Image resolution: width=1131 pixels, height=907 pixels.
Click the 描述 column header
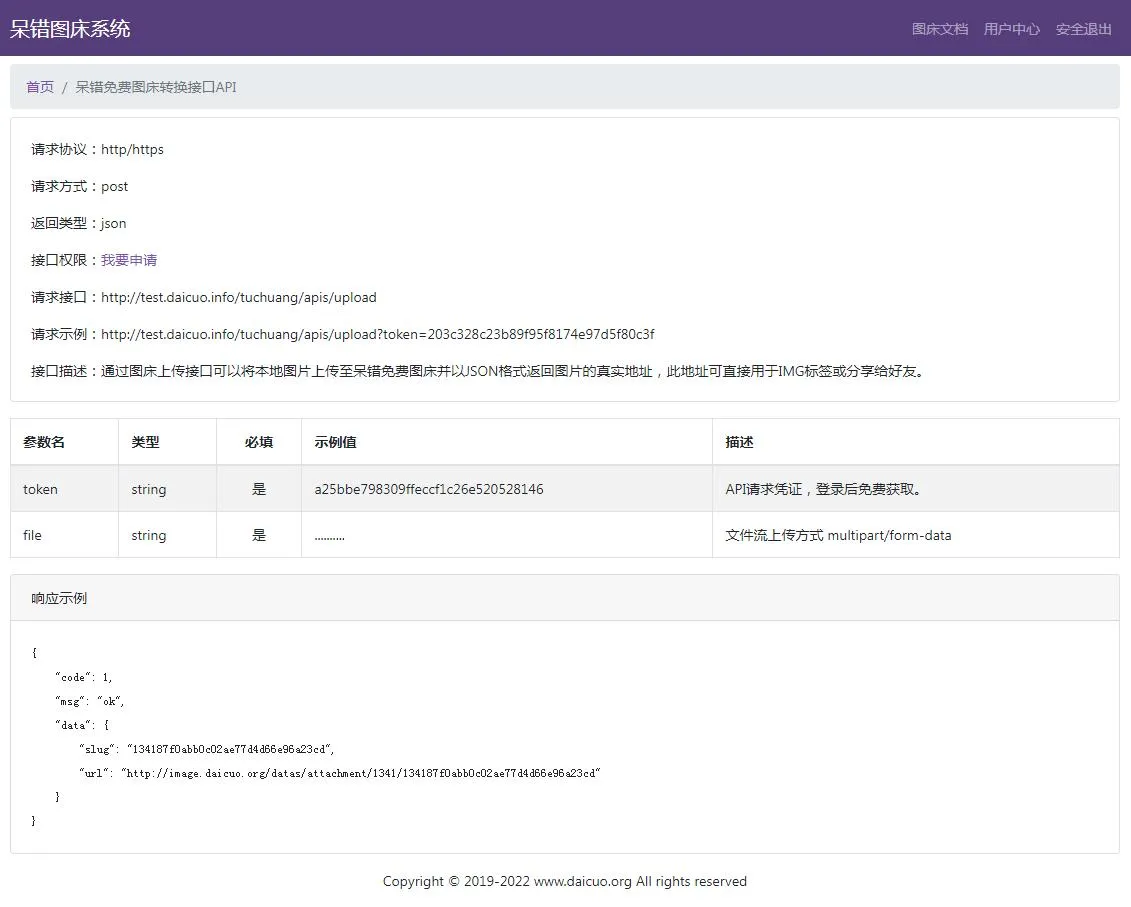coord(739,442)
